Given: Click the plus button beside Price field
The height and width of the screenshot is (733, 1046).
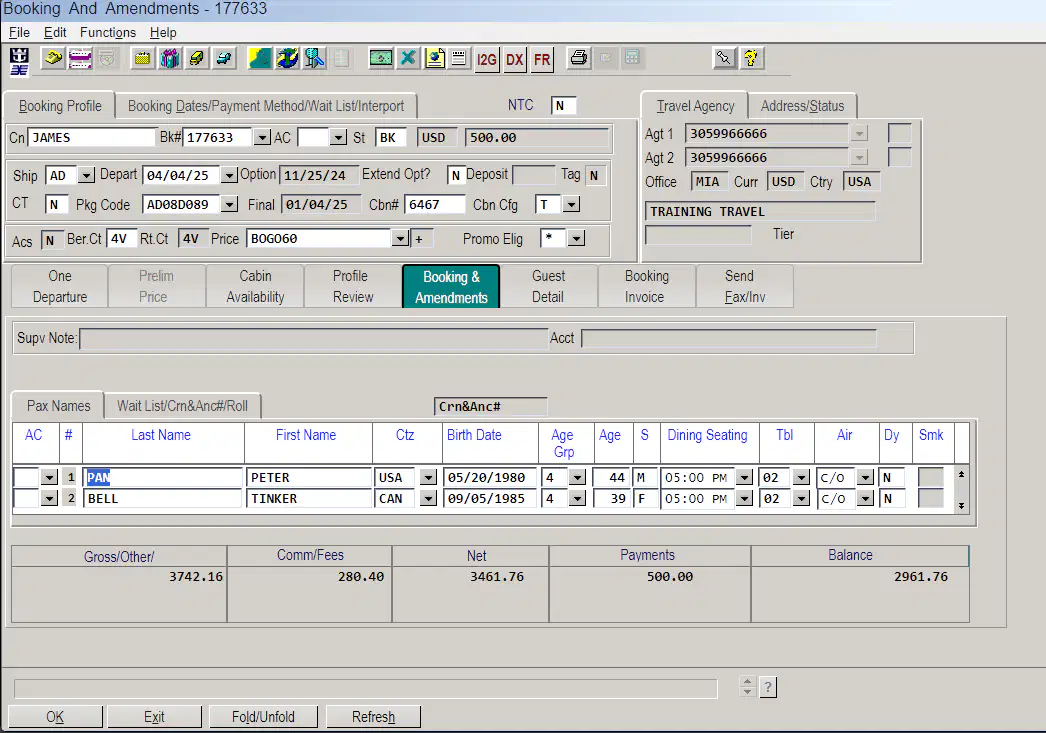Looking at the screenshot, I should click(x=420, y=239).
